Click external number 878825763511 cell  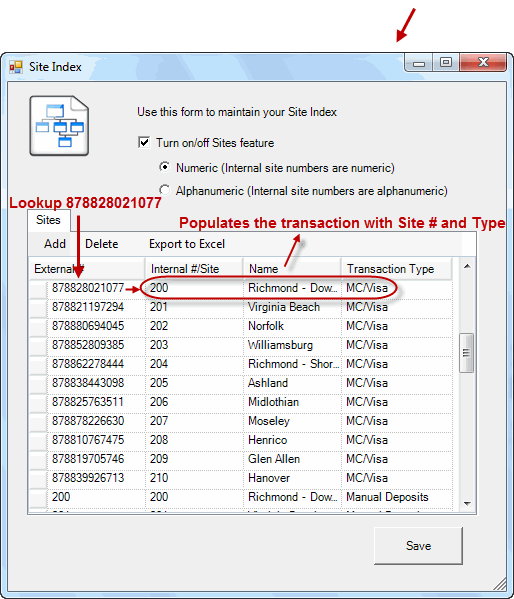click(x=96, y=403)
